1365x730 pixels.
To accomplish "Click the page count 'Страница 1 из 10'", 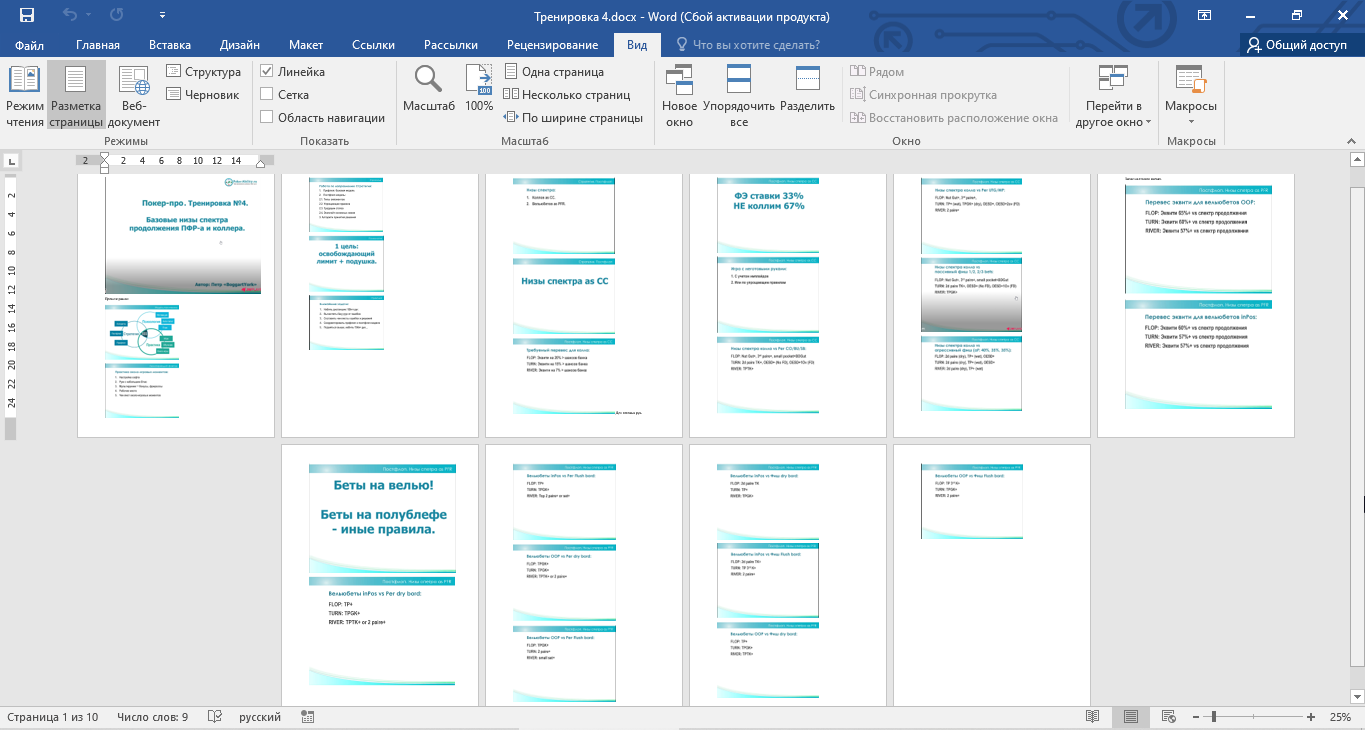I will pyautogui.click(x=53, y=717).
